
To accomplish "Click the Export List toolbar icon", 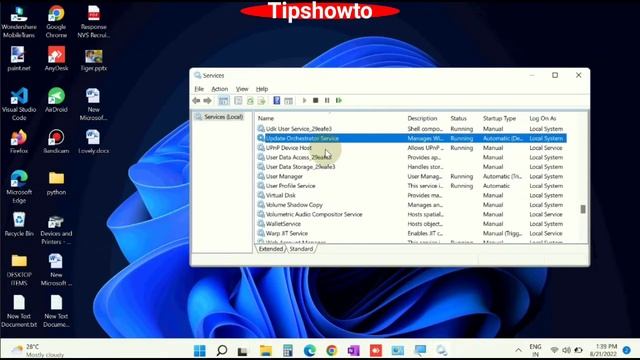I will [x=261, y=100].
